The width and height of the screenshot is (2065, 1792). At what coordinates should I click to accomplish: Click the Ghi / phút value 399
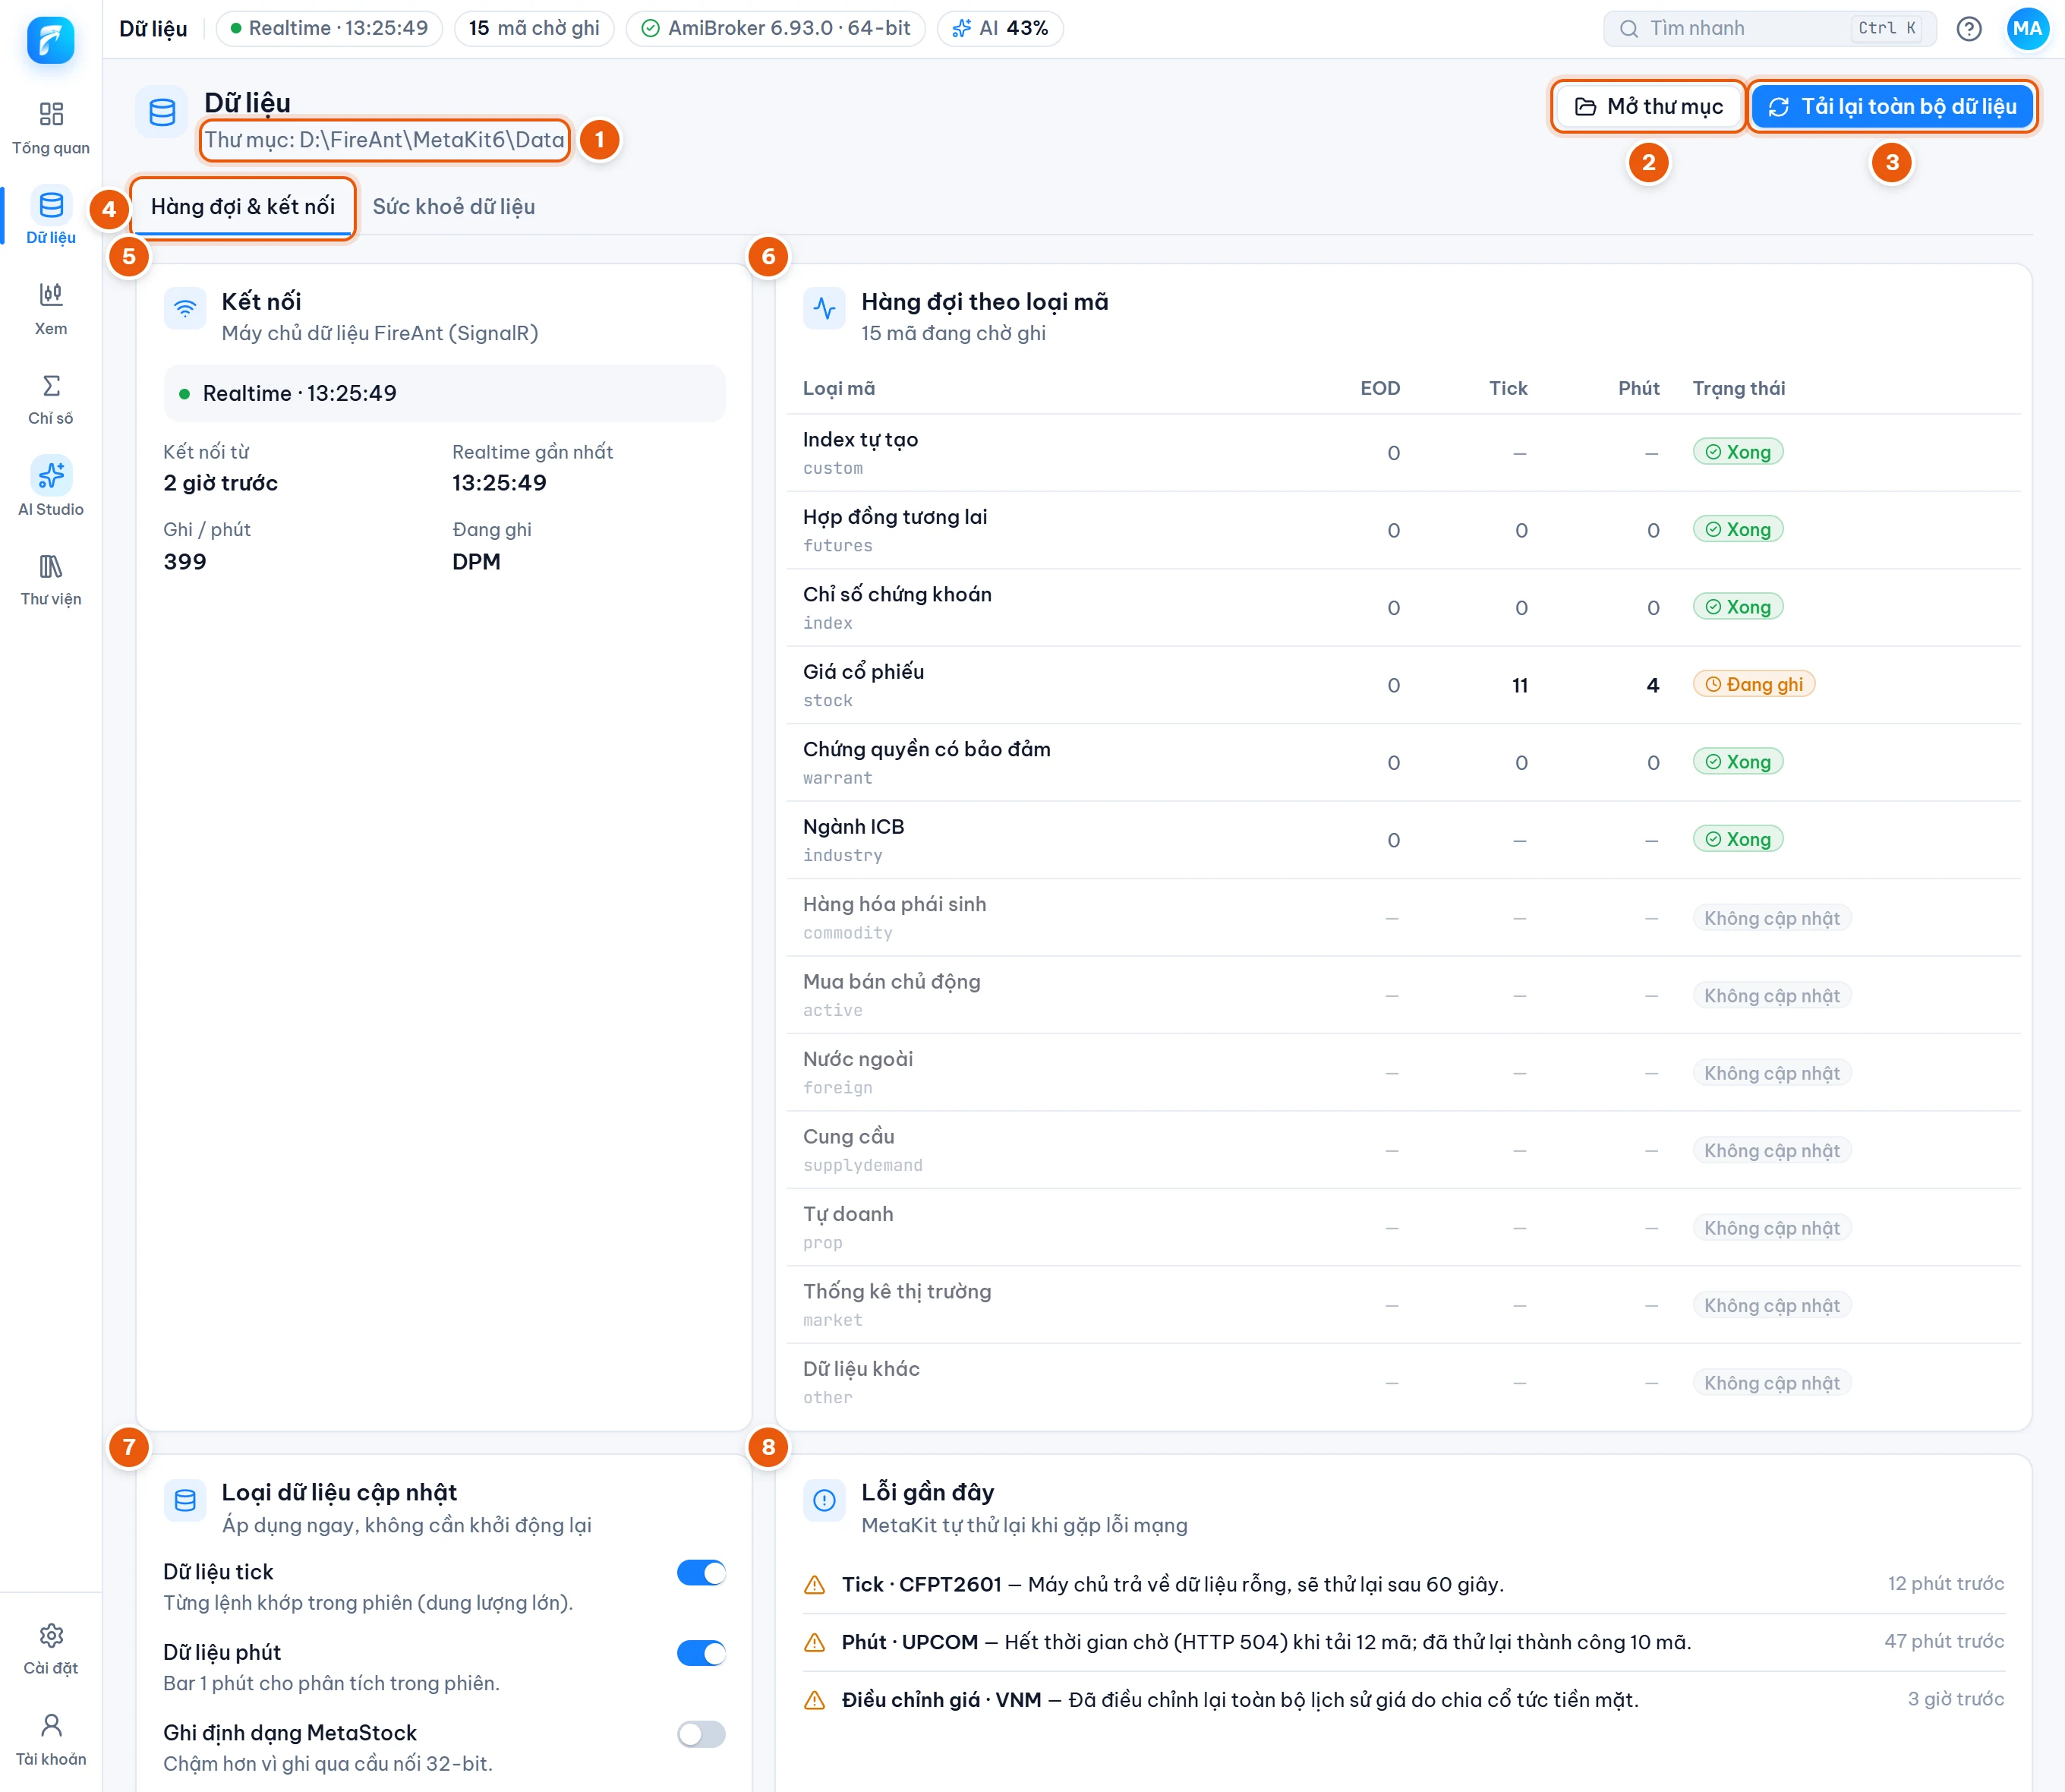(185, 562)
